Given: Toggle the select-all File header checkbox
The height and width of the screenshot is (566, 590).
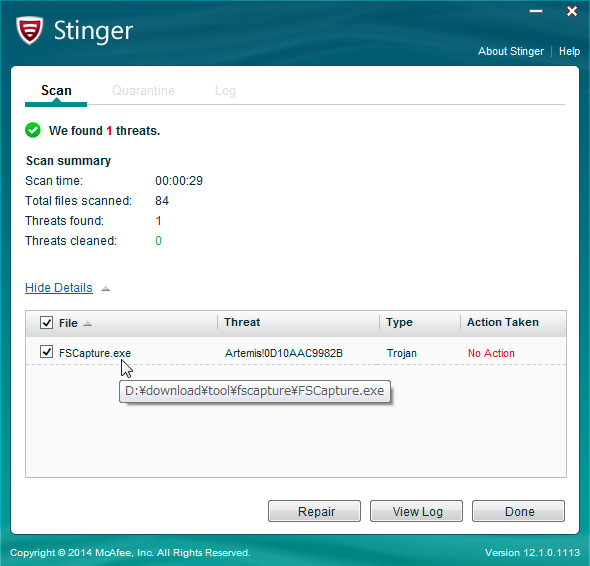Looking at the screenshot, I should [x=46, y=323].
